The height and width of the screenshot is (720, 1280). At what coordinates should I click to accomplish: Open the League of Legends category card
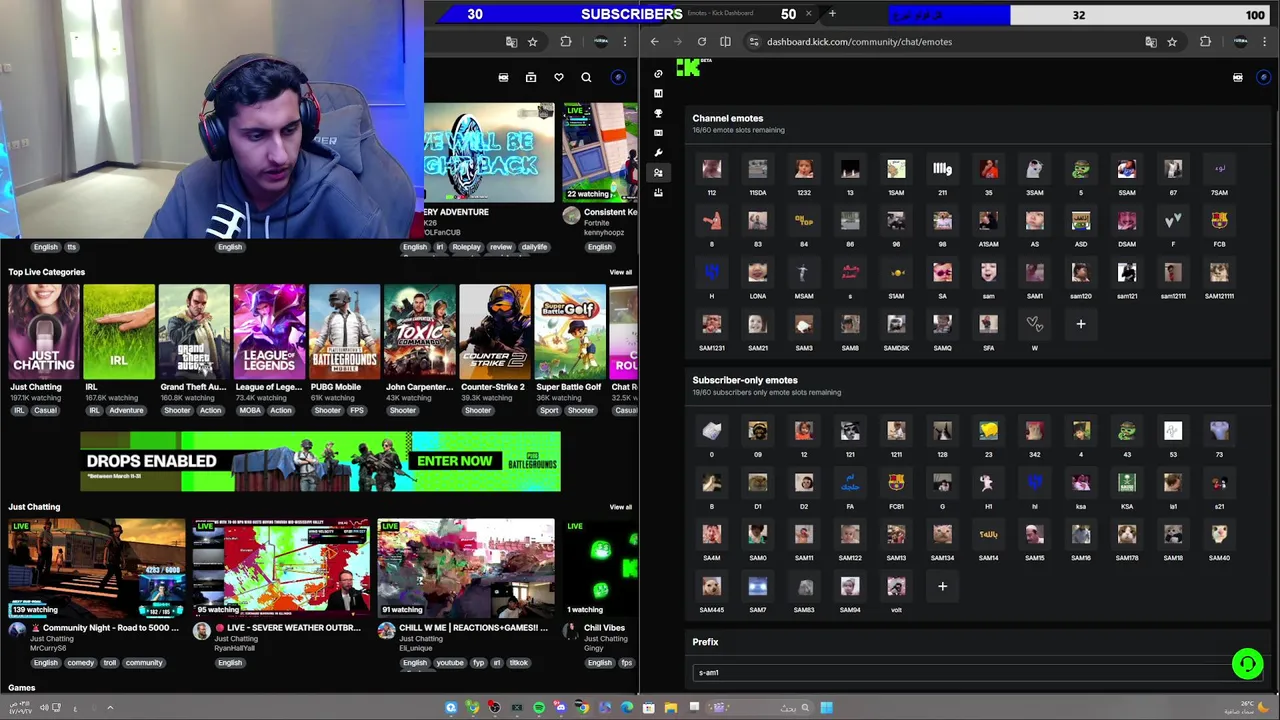pos(269,333)
